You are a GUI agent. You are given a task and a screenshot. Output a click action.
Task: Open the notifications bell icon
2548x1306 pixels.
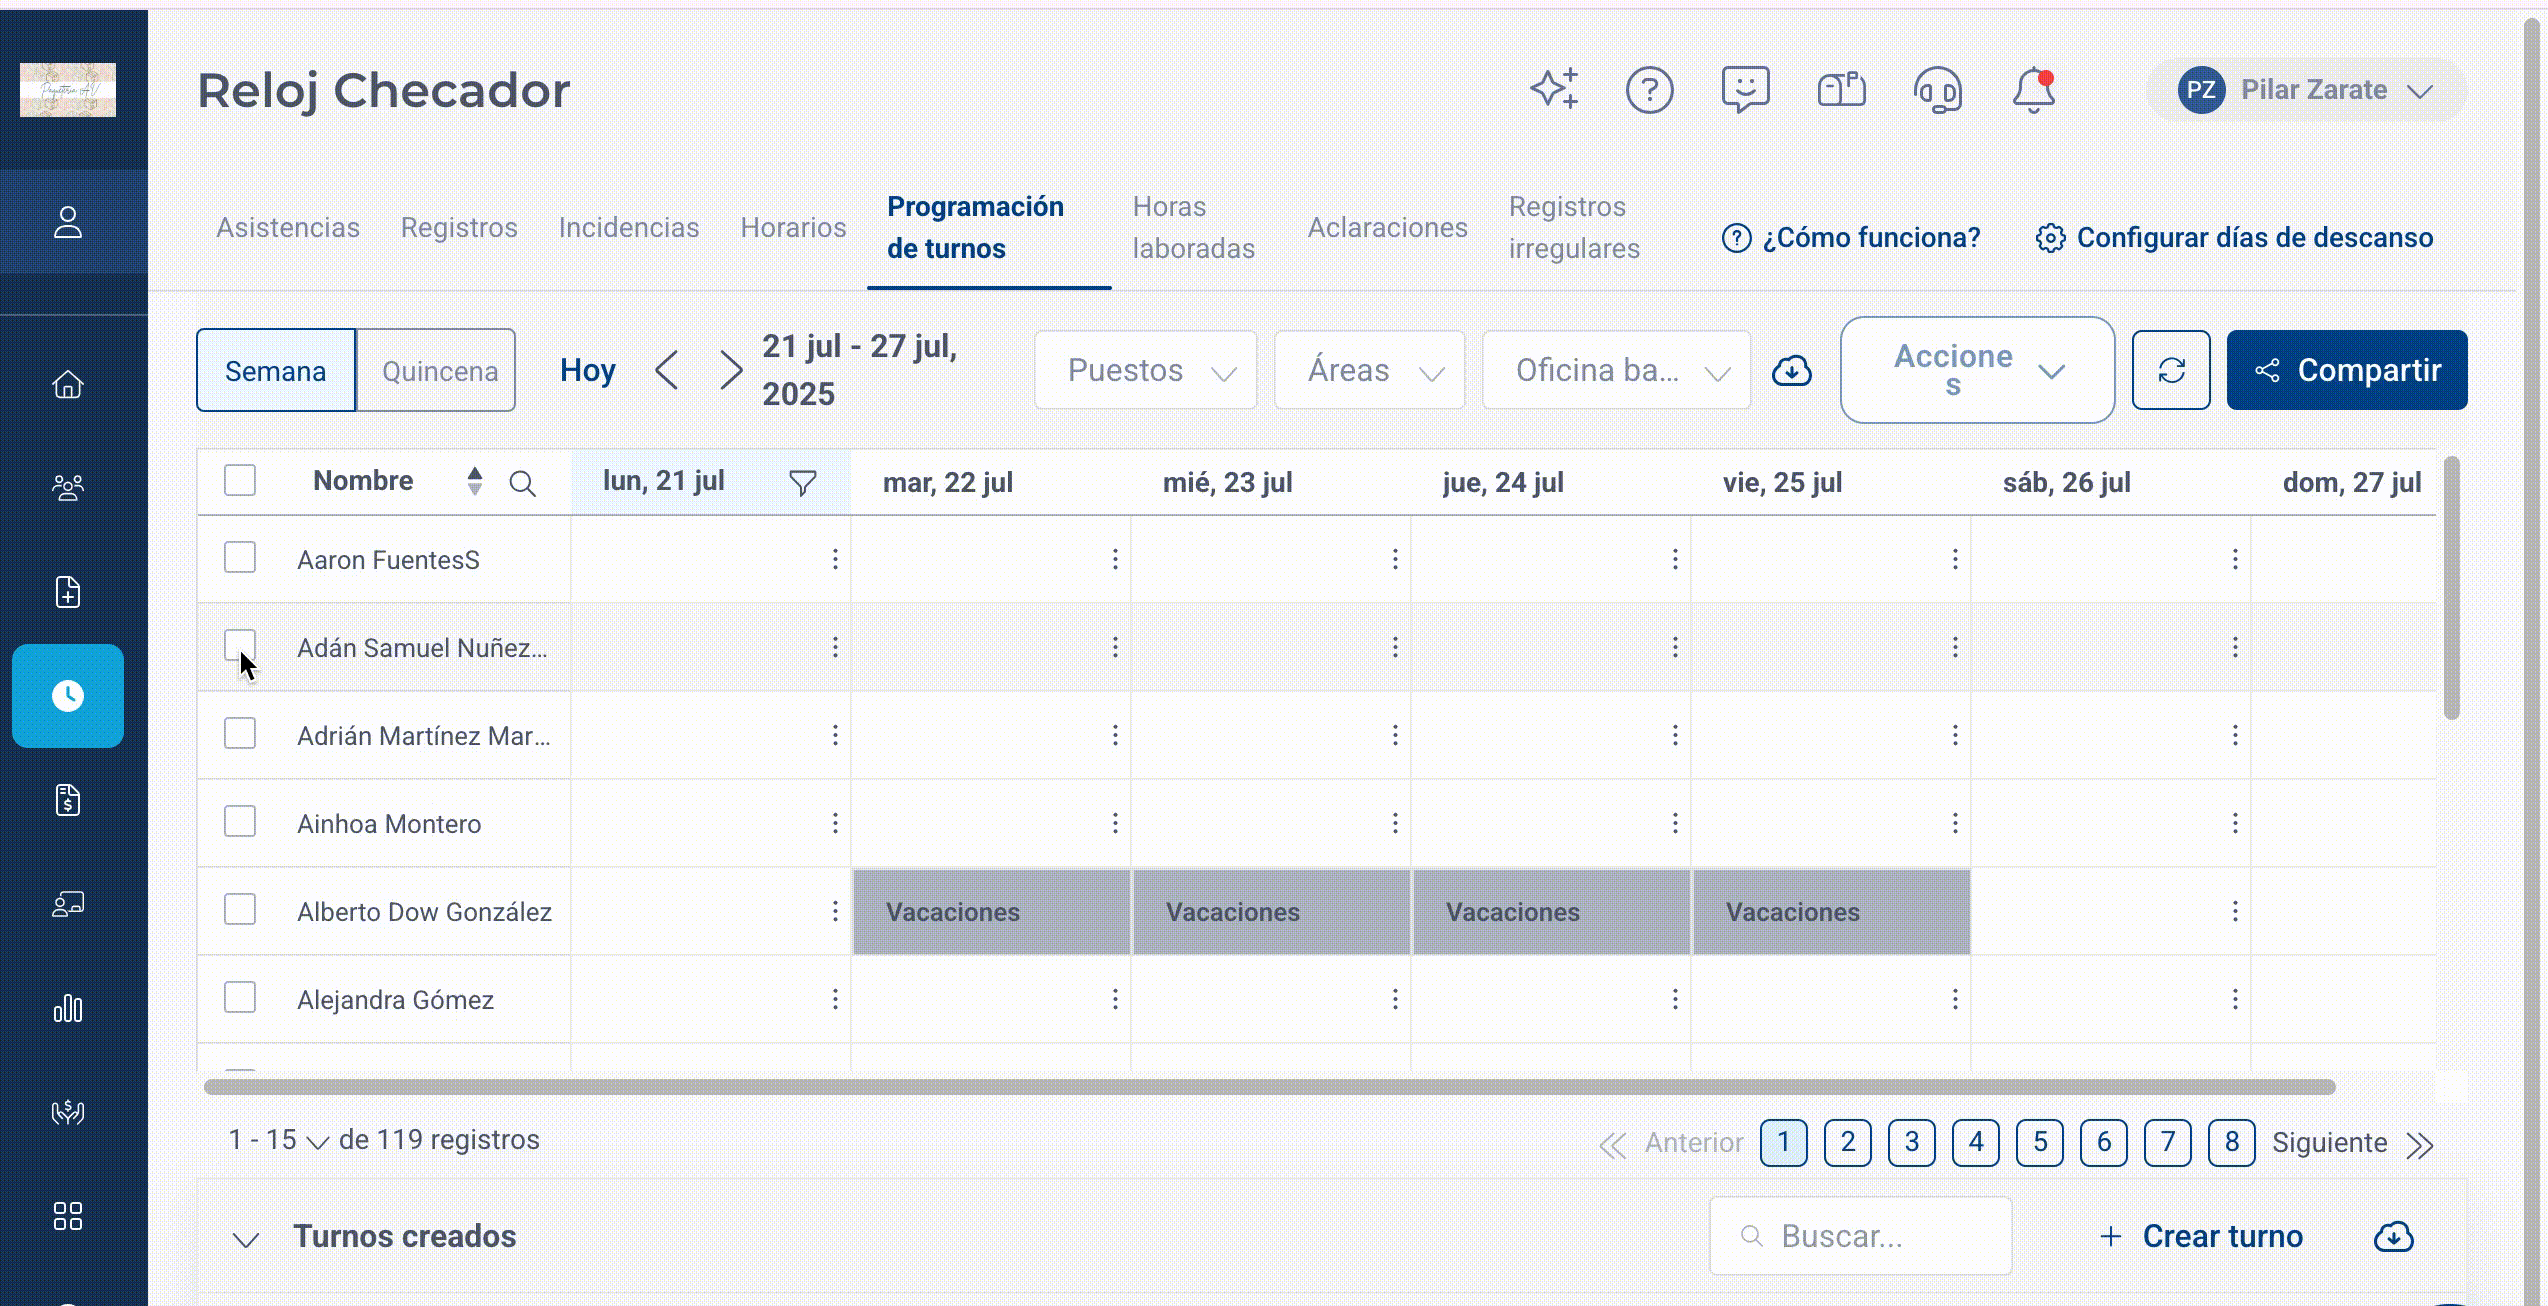tap(2033, 90)
